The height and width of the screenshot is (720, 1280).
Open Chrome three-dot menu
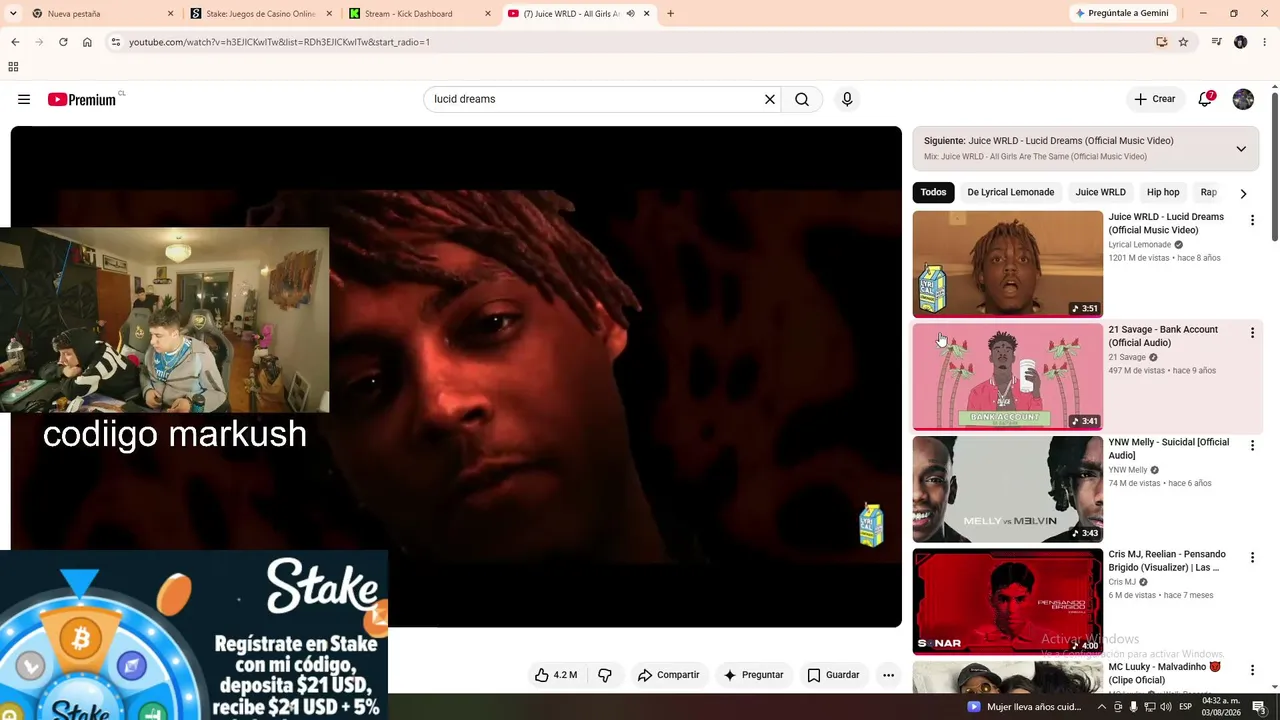pos(1265,42)
